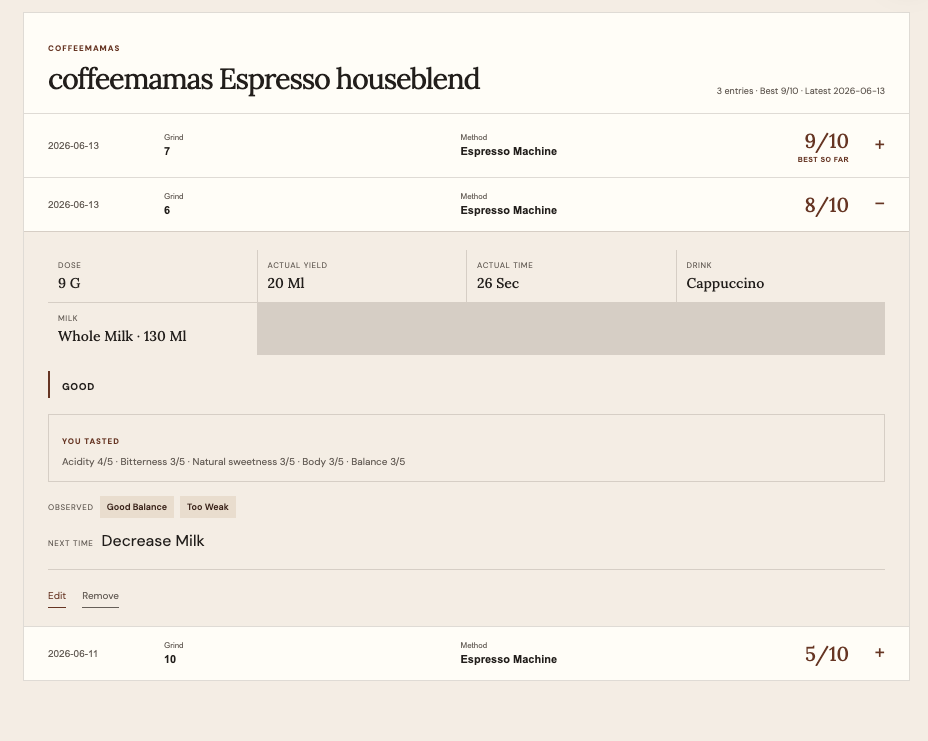The image size is (928, 741).
Task: Click Espresso Machine in the 8/10 row
Action: pyautogui.click(x=508, y=211)
